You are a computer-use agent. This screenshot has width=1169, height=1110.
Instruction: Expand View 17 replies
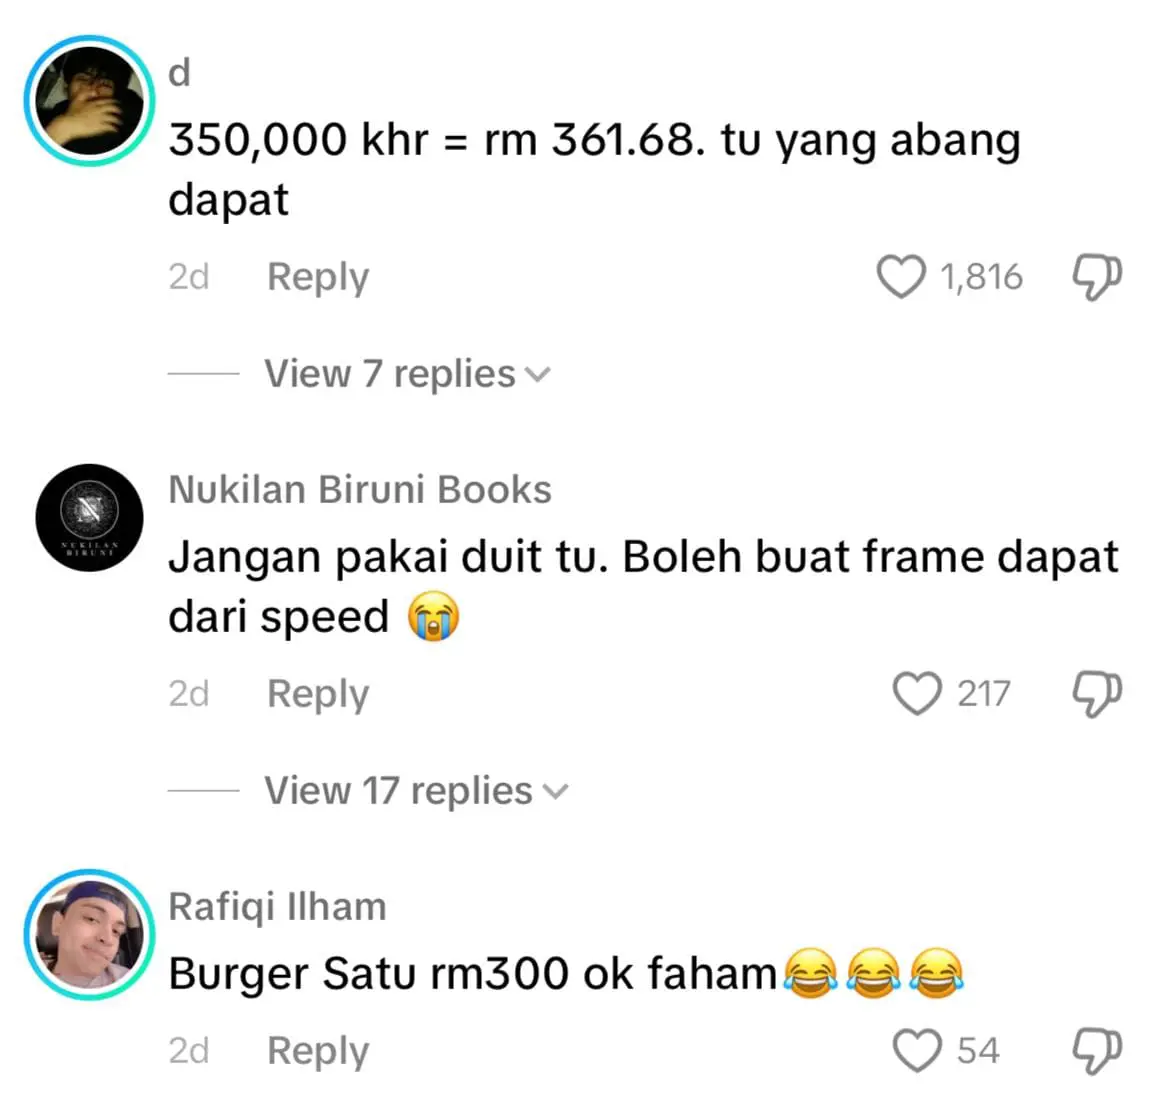416,790
